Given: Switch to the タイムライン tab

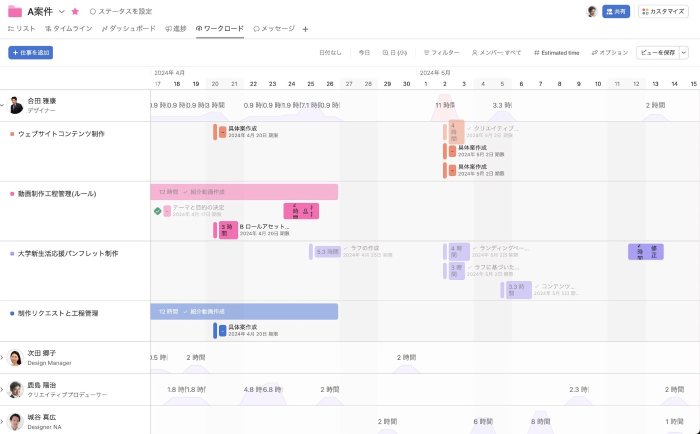Looking at the screenshot, I should click(x=70, y=29).
